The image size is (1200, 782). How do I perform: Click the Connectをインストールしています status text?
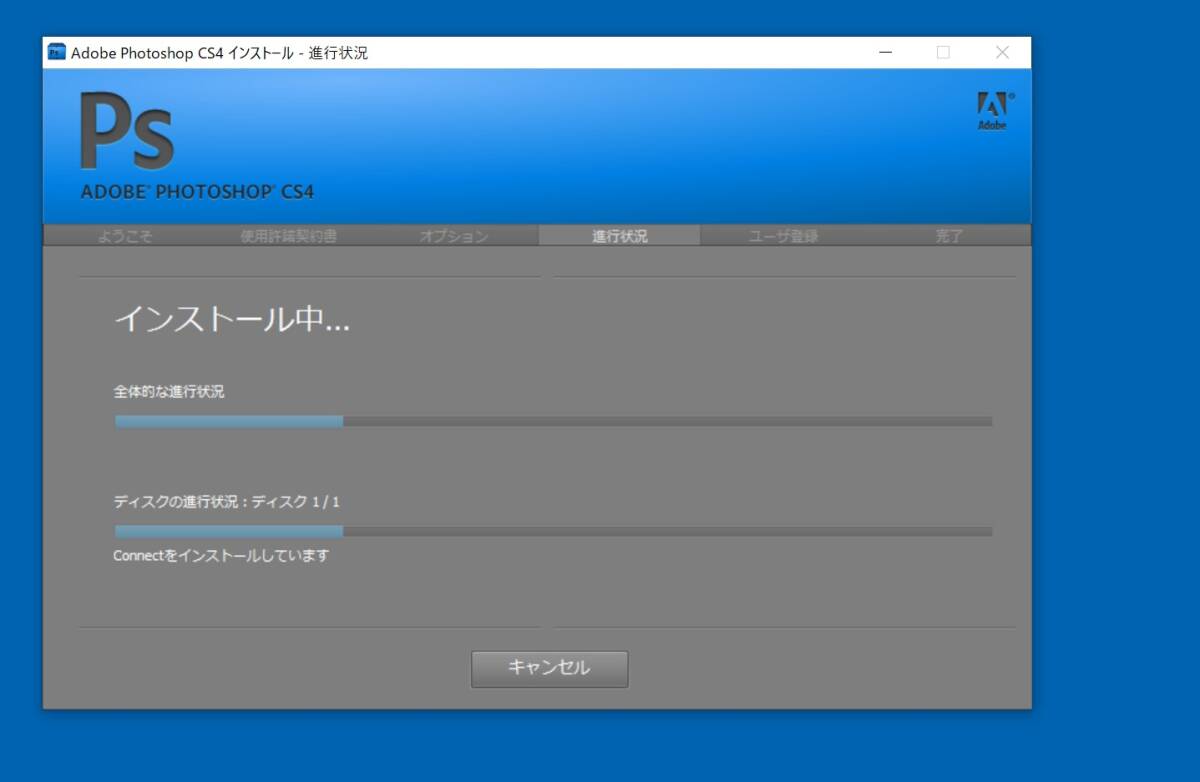click(x=221, y=556)
